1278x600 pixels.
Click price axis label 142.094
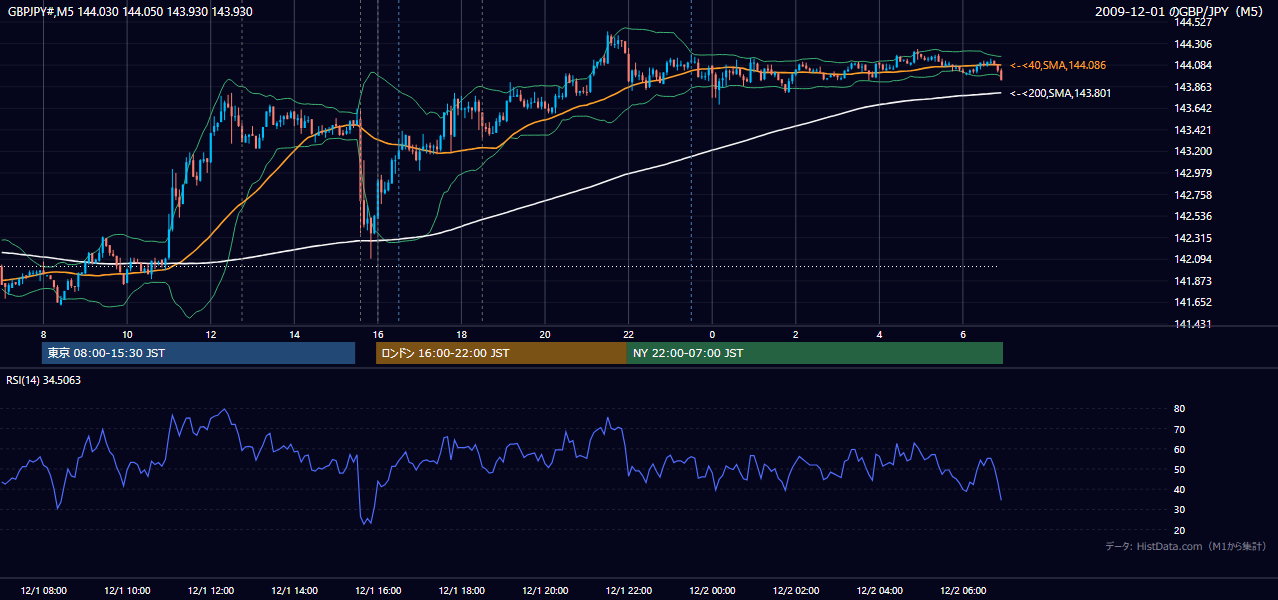(1193, 259)
